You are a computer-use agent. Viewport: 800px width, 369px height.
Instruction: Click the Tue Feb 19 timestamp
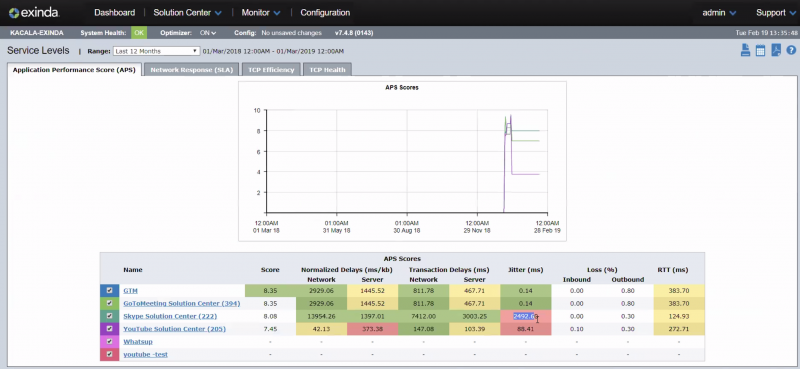pyautogui.click(x=766, y=33)
